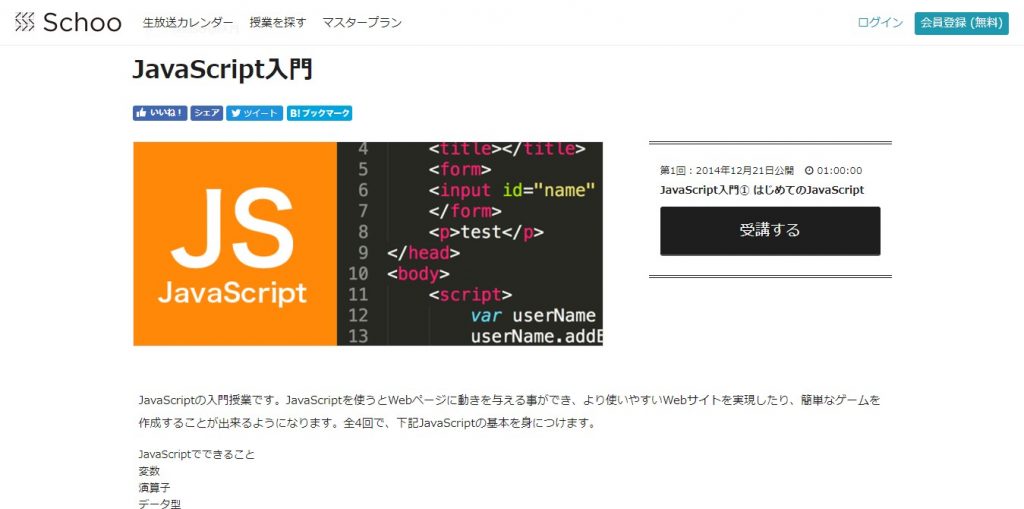Click the JavaScript入門 page heading

223,69
